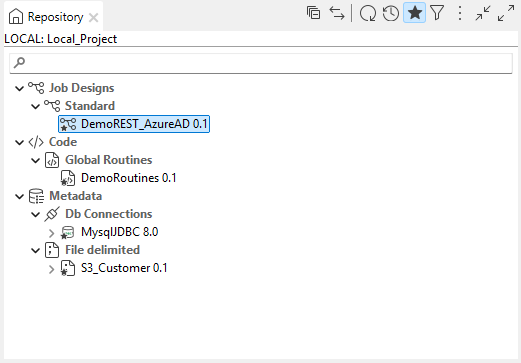Refresh the repository view
The width and height of the screenshot is (521, 363).
click(368, 13)
